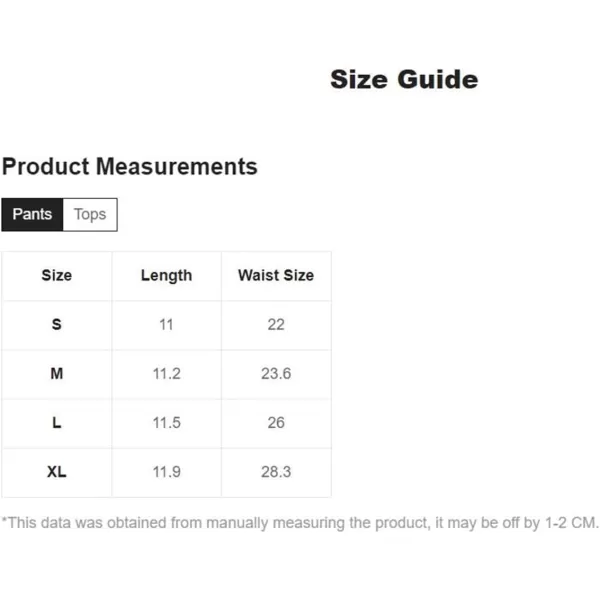
Task: Click the Waist Size column header
Action: point(276,276)
